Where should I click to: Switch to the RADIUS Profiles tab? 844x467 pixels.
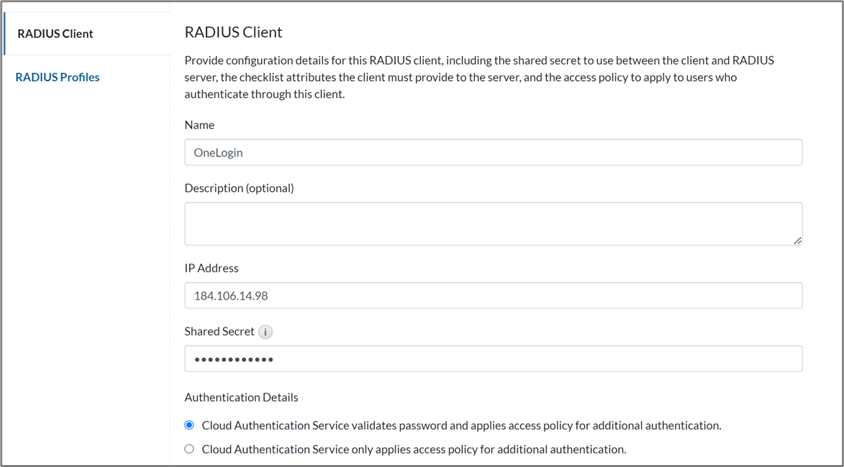[57, 77]
